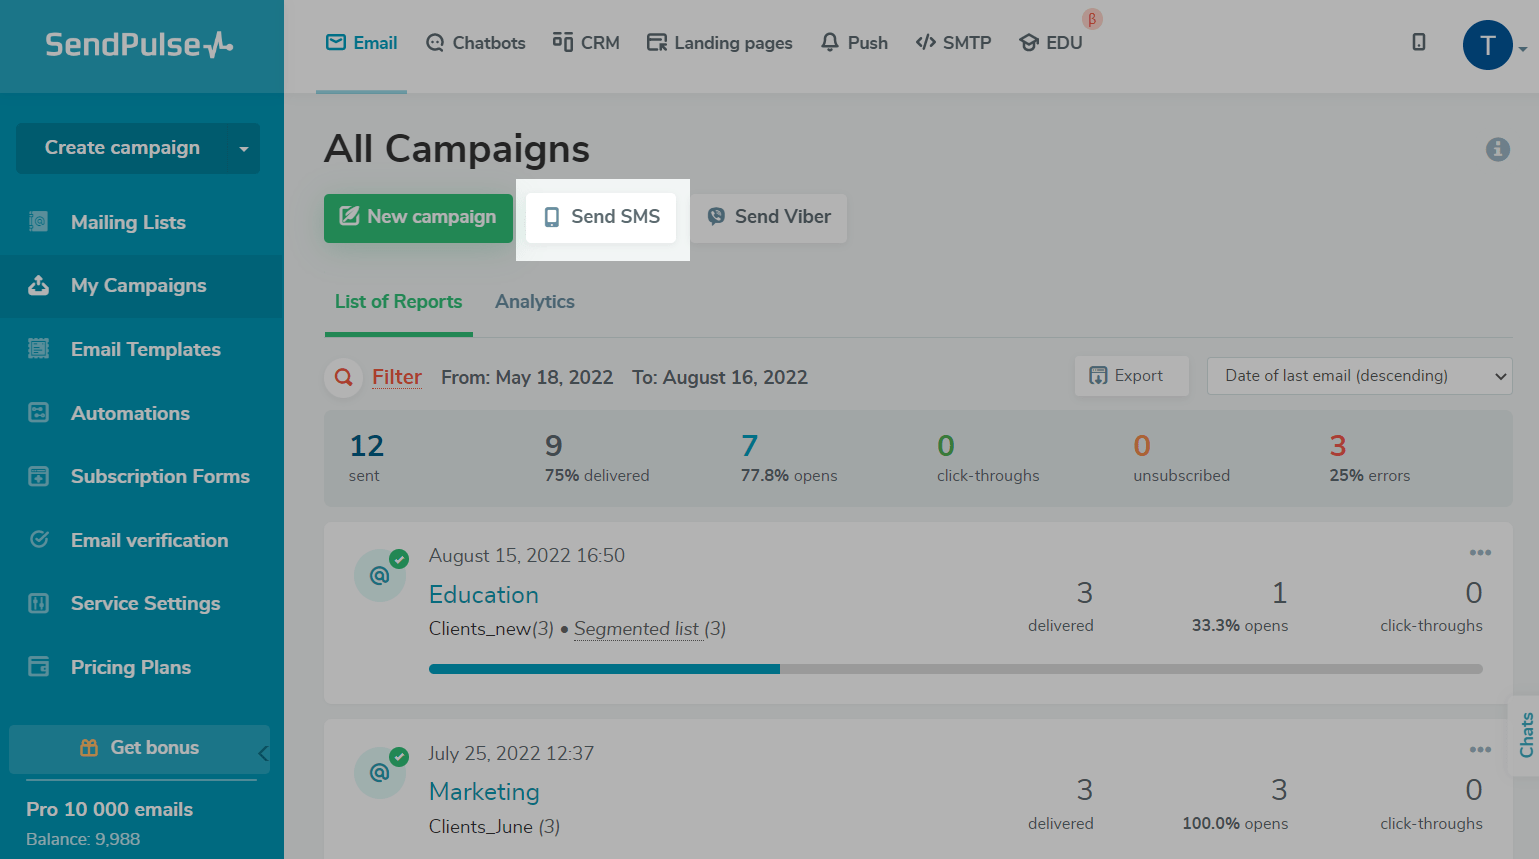Click the 12 sent statistic
This screenshot has width=1539, height=859.
[367, 457]
